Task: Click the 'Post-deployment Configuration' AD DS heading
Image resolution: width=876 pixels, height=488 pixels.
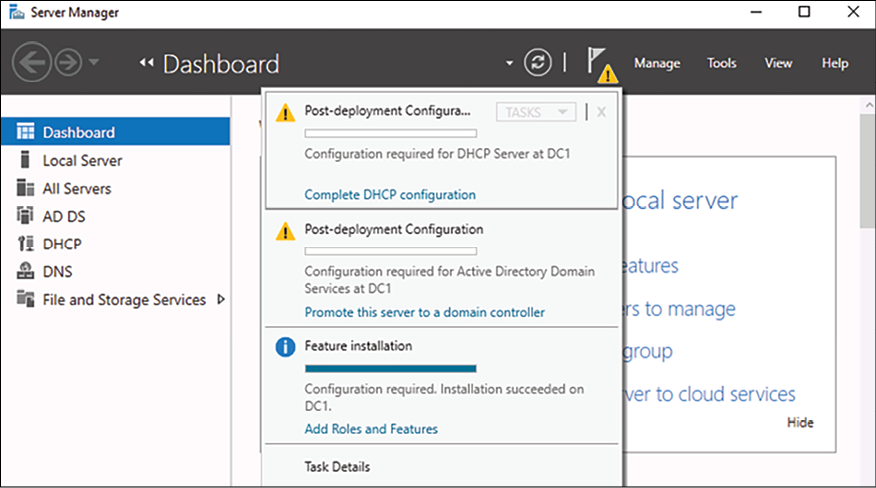Action: click(394, 229)
